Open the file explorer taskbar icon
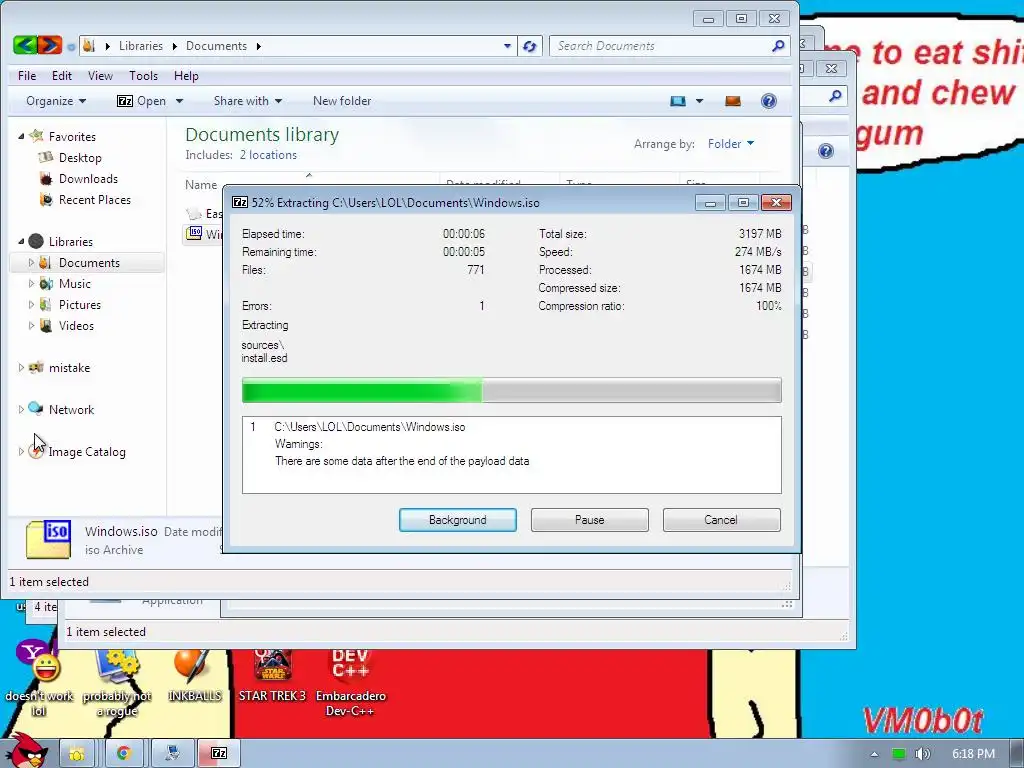This screenshot has width=1024, height=768. tap(77, 753)
